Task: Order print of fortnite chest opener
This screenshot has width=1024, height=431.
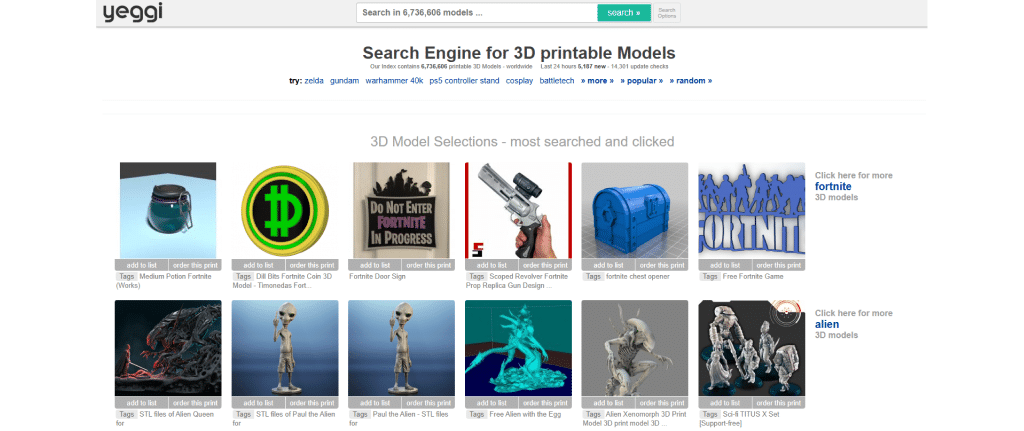Action: coord(662,265)
